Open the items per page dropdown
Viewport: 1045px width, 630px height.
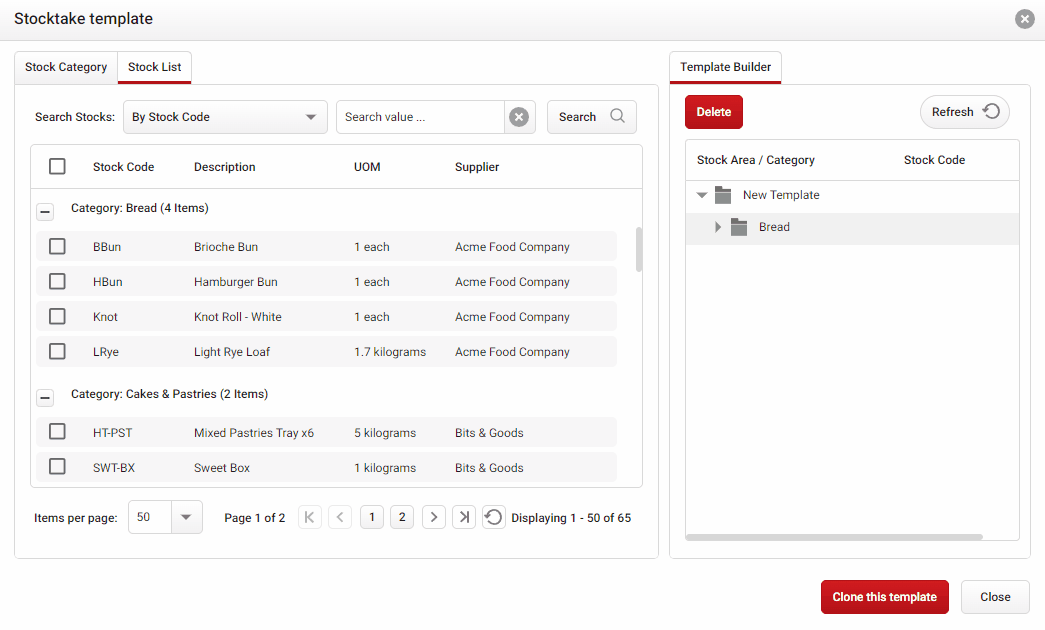(186, 517)
